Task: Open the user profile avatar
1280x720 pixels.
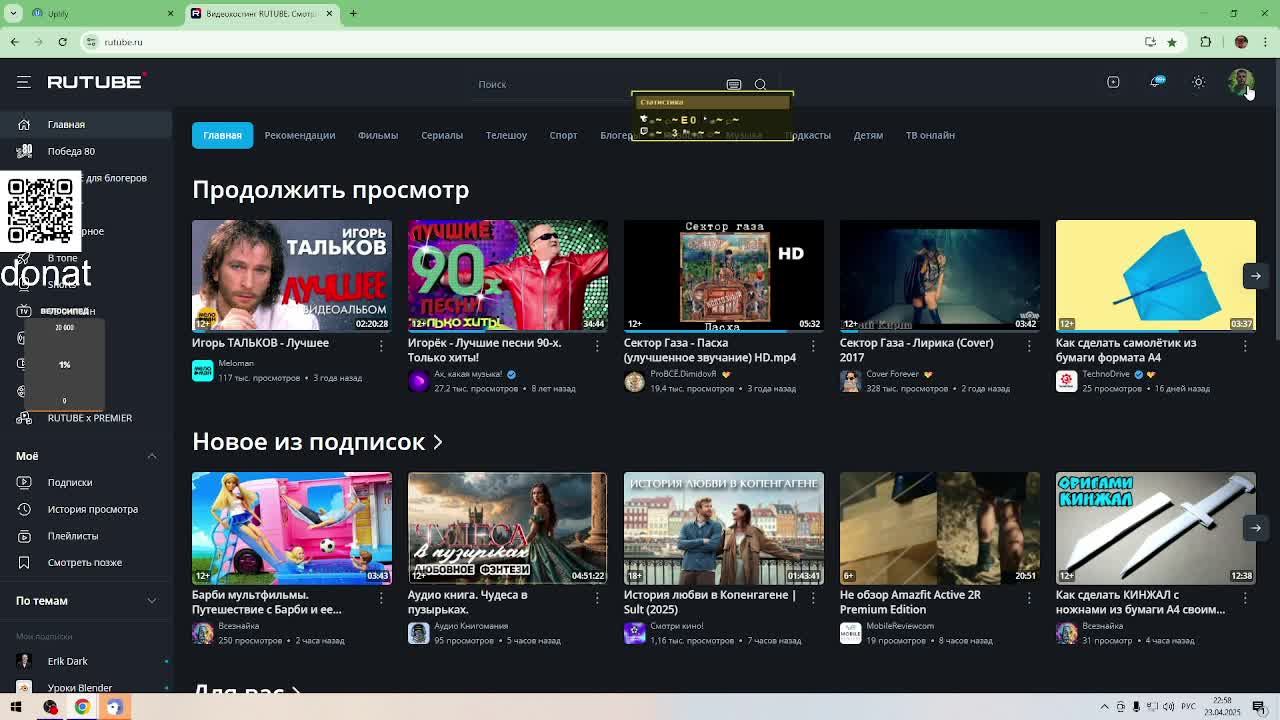Action: point(1241,82)
